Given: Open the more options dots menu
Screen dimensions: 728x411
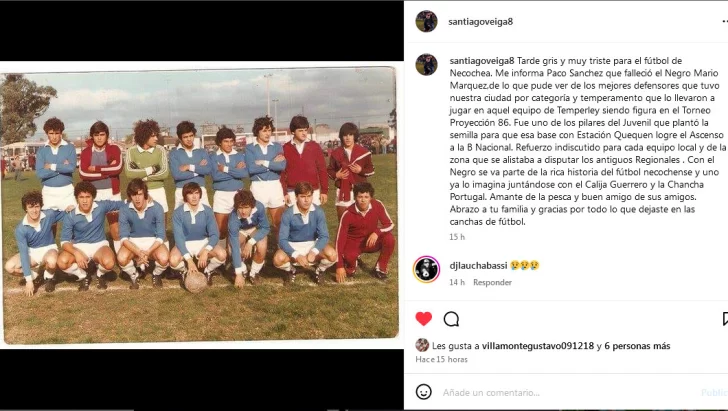Looking at the screenshot, I should (725, 21).
